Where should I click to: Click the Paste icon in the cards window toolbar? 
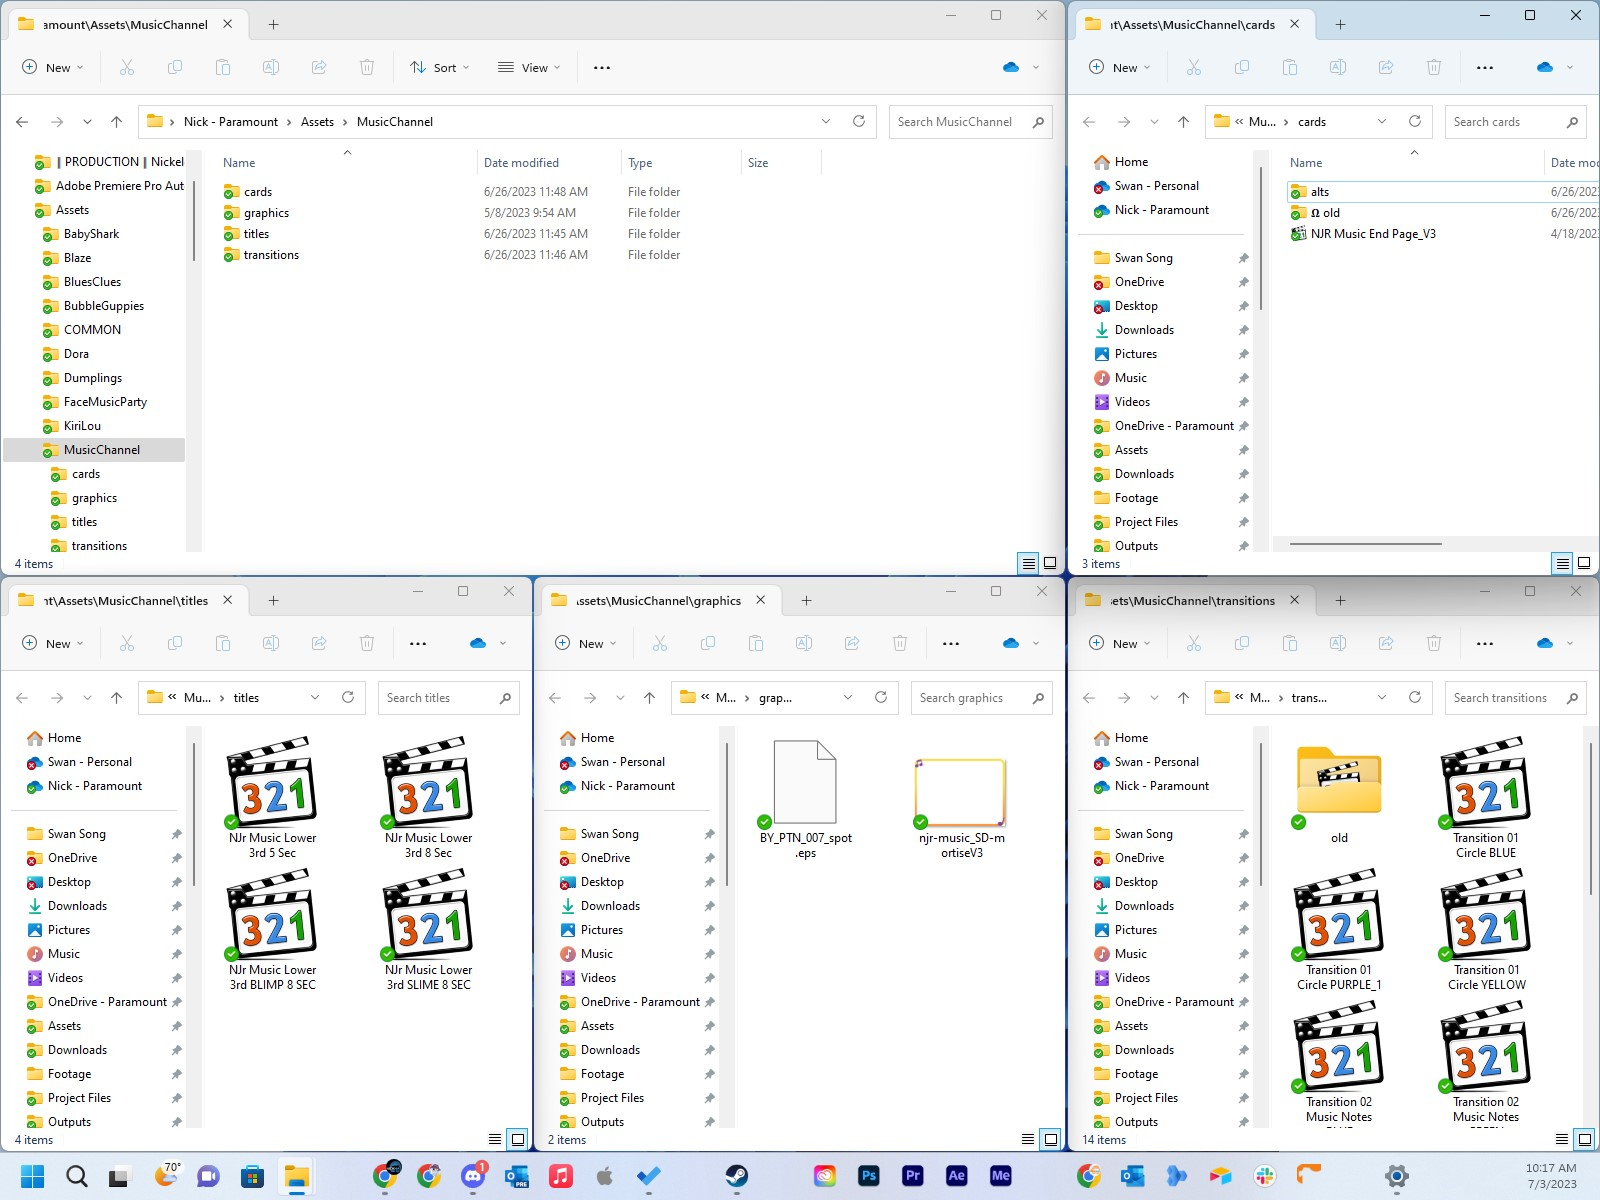click(x=1290, y=67)
